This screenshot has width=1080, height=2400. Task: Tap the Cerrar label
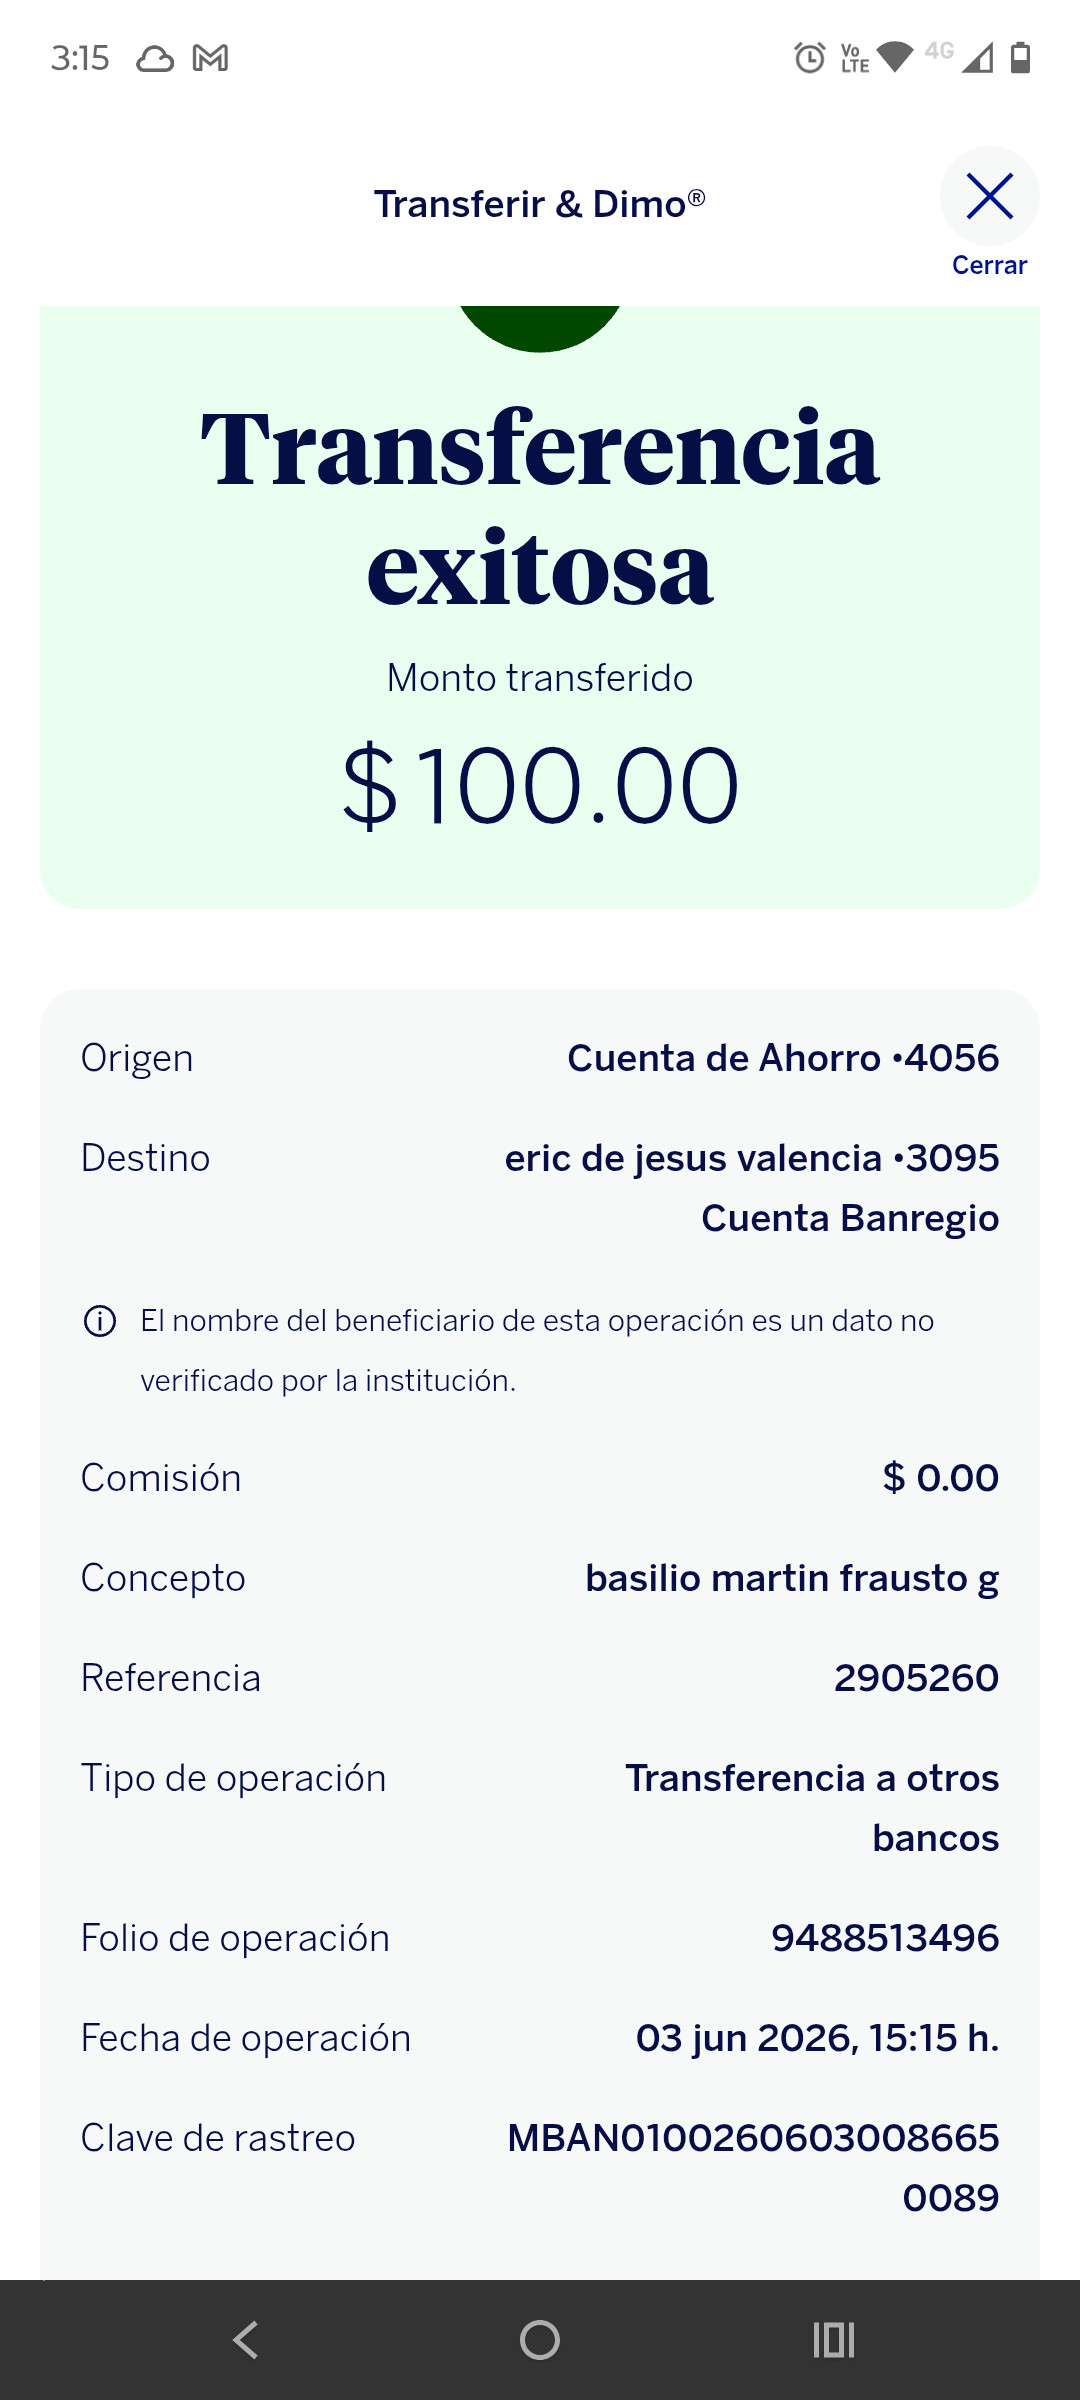(989, 265)
